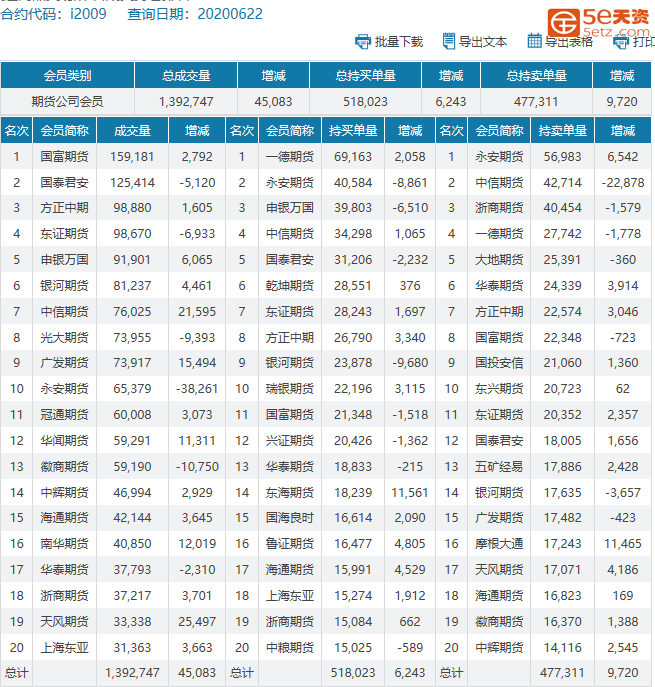The height and width of the screenshot is (687, 655).
Task: Click short change value 11,465
Action: (623, 544)
